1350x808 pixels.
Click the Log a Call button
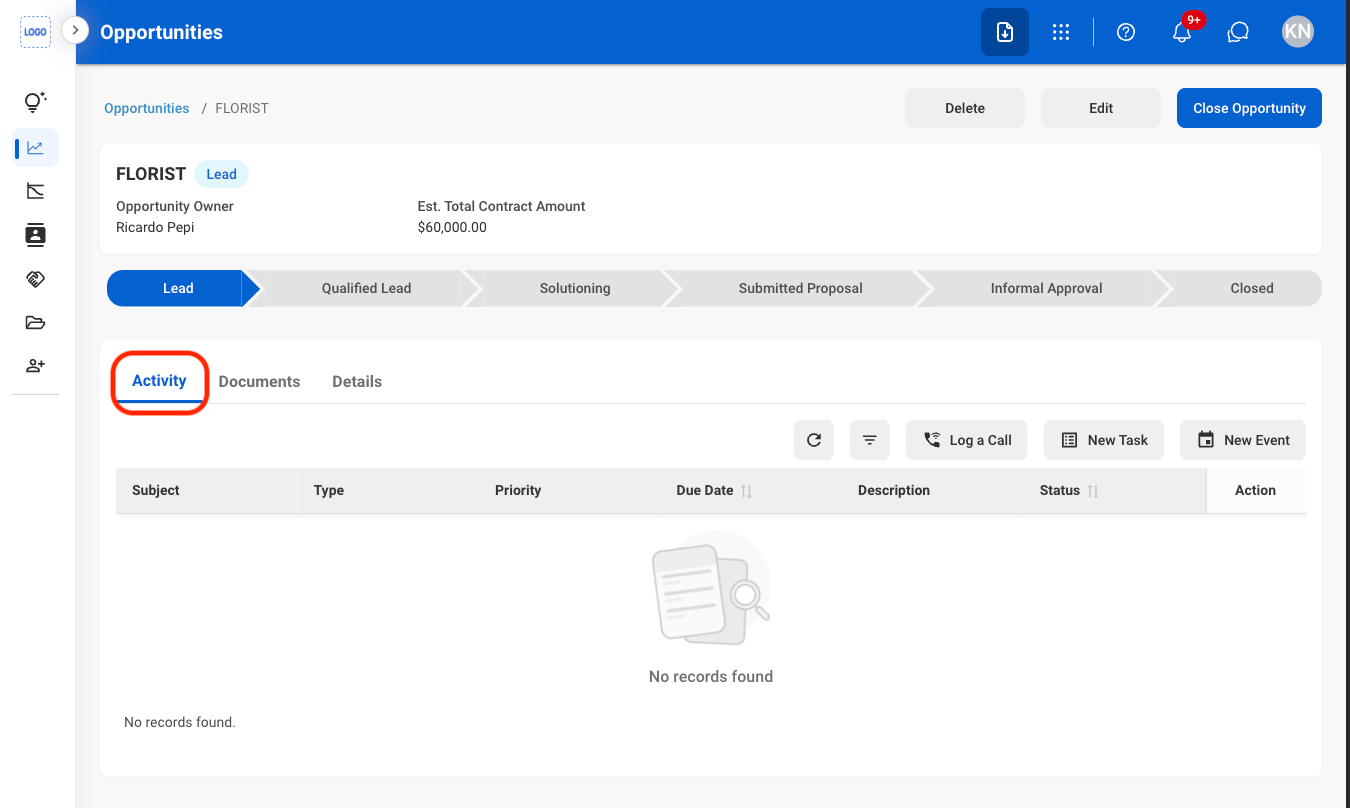coord(967,440)
